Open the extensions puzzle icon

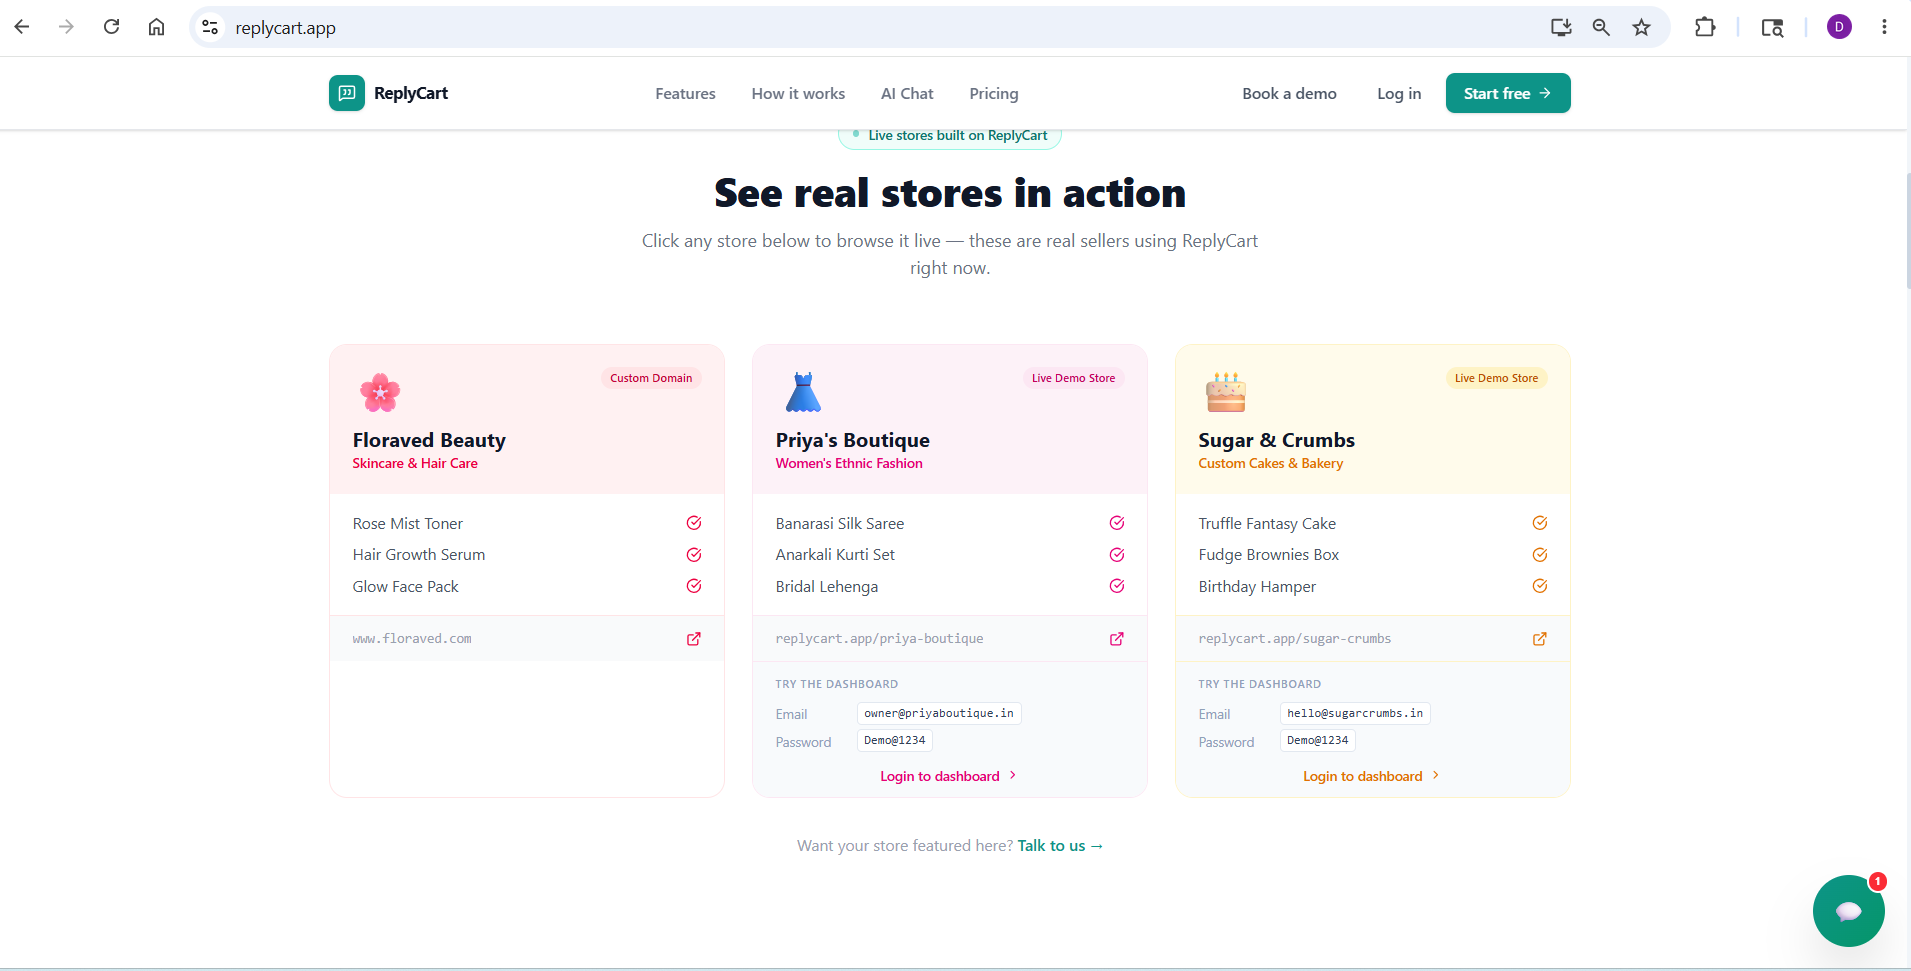coord(1705,27)
